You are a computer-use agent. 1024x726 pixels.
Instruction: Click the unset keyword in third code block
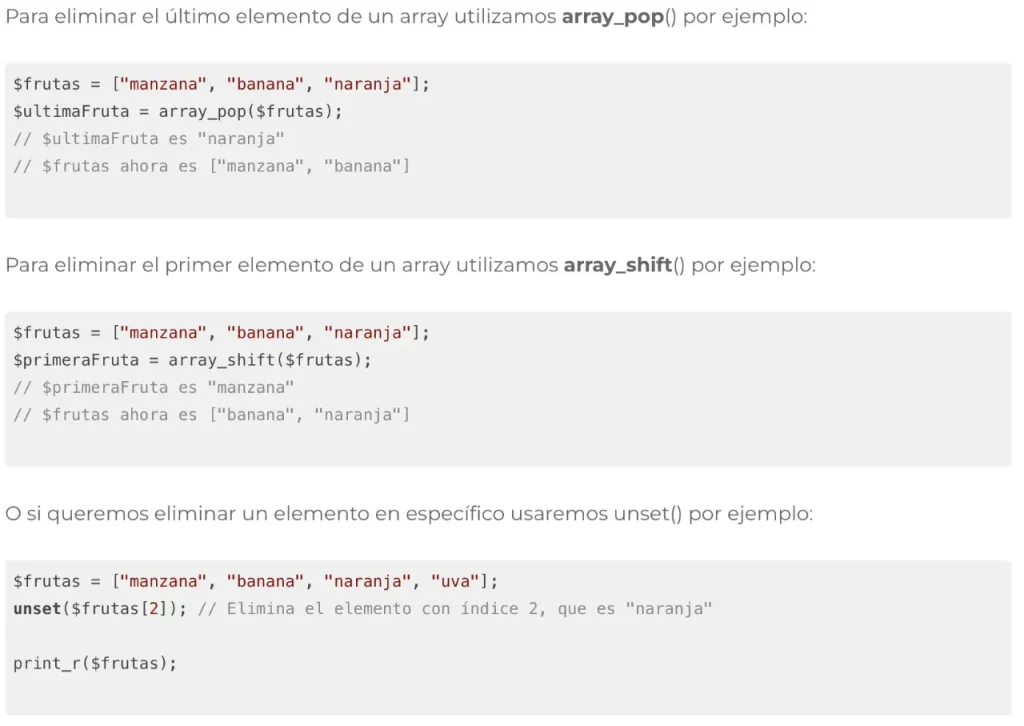(37, 608)
